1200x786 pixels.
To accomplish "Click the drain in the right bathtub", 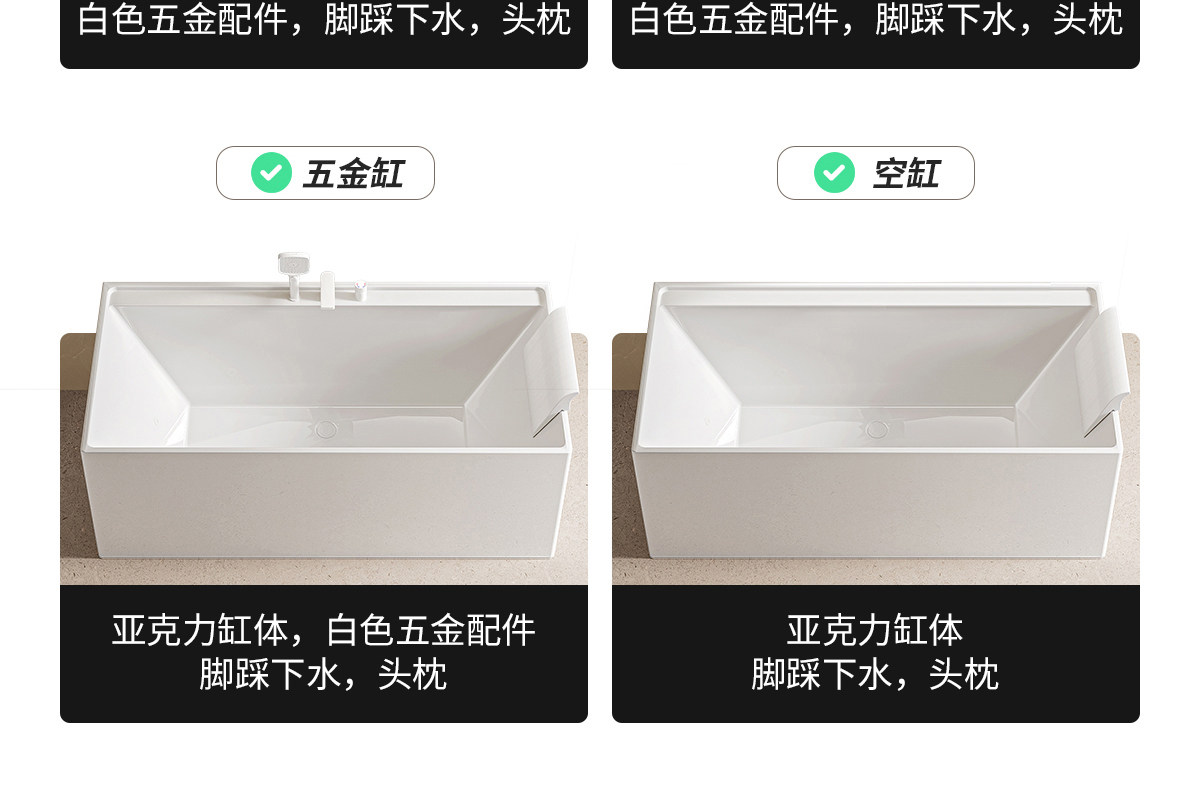I will tap(877, 429).
